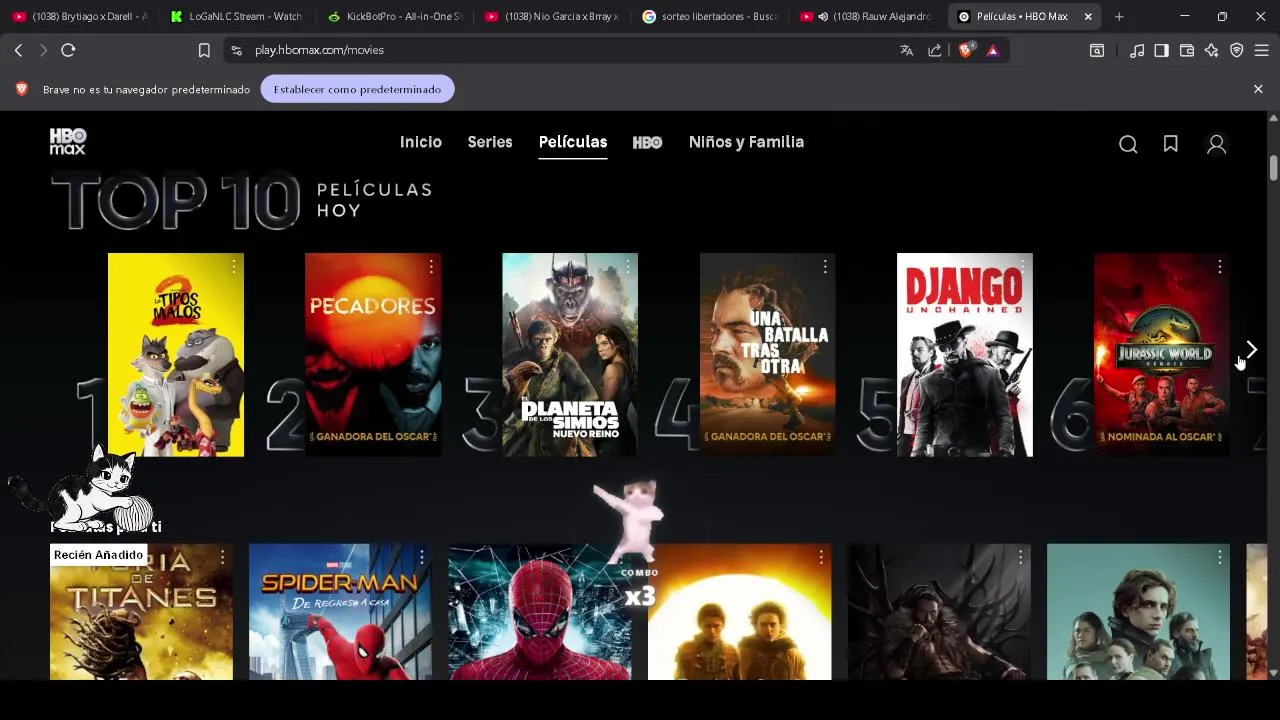The height and width of the screenshot is (720, 1280).
Task: Open options menu on Planeta de los Simios poster
Action: [628, 267]
